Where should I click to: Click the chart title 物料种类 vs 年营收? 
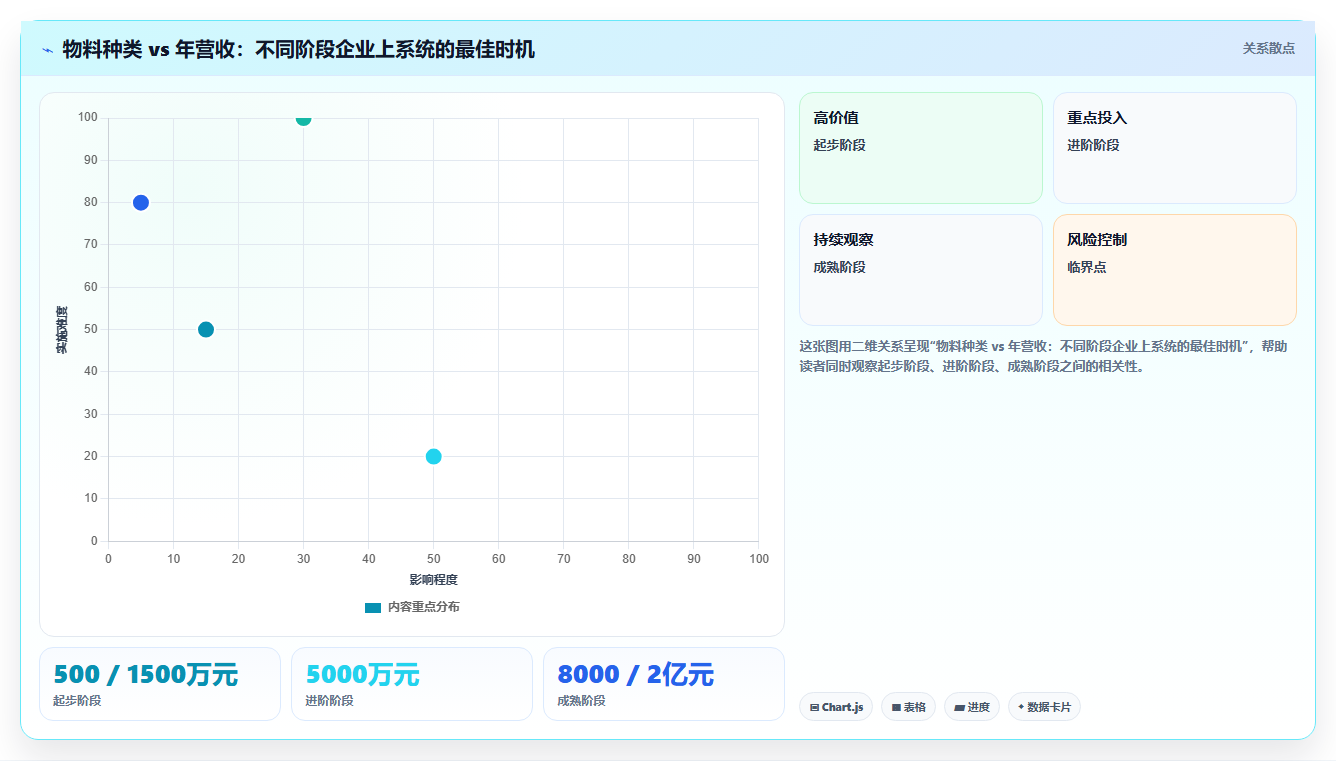298,49
